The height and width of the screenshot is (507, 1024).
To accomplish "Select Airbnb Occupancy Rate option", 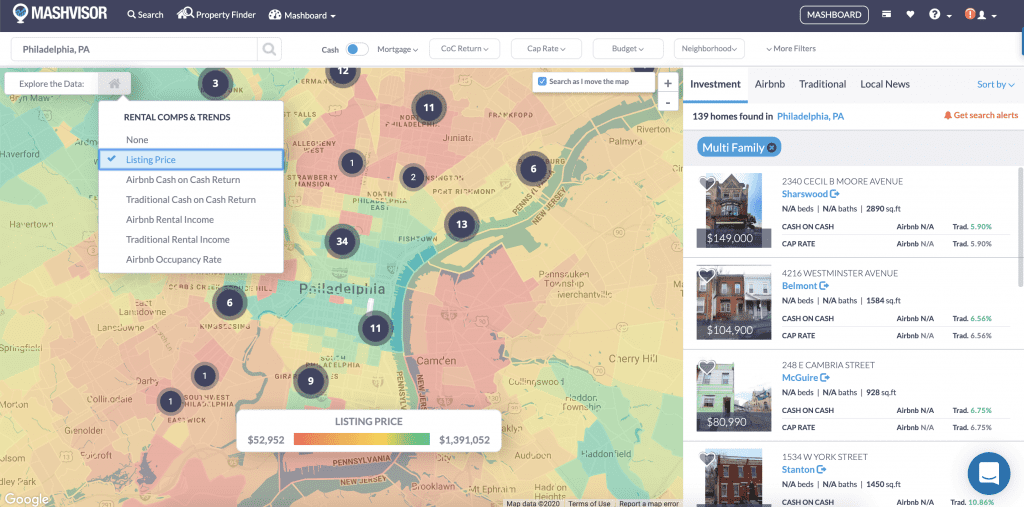I will click(174, 259).
